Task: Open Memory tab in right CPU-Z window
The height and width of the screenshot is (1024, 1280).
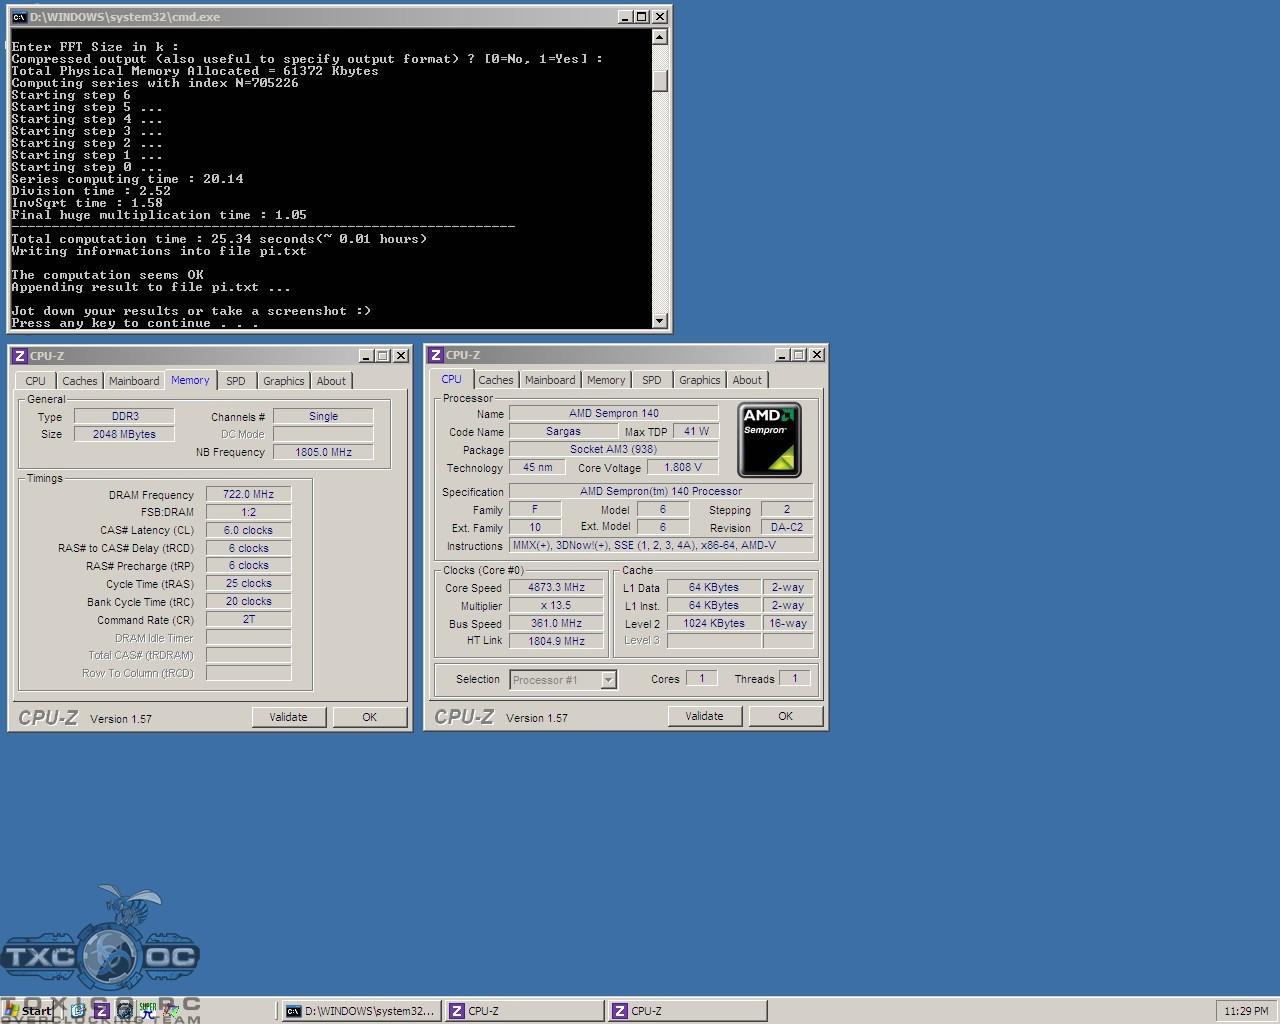Action: (x=606, y=380)
